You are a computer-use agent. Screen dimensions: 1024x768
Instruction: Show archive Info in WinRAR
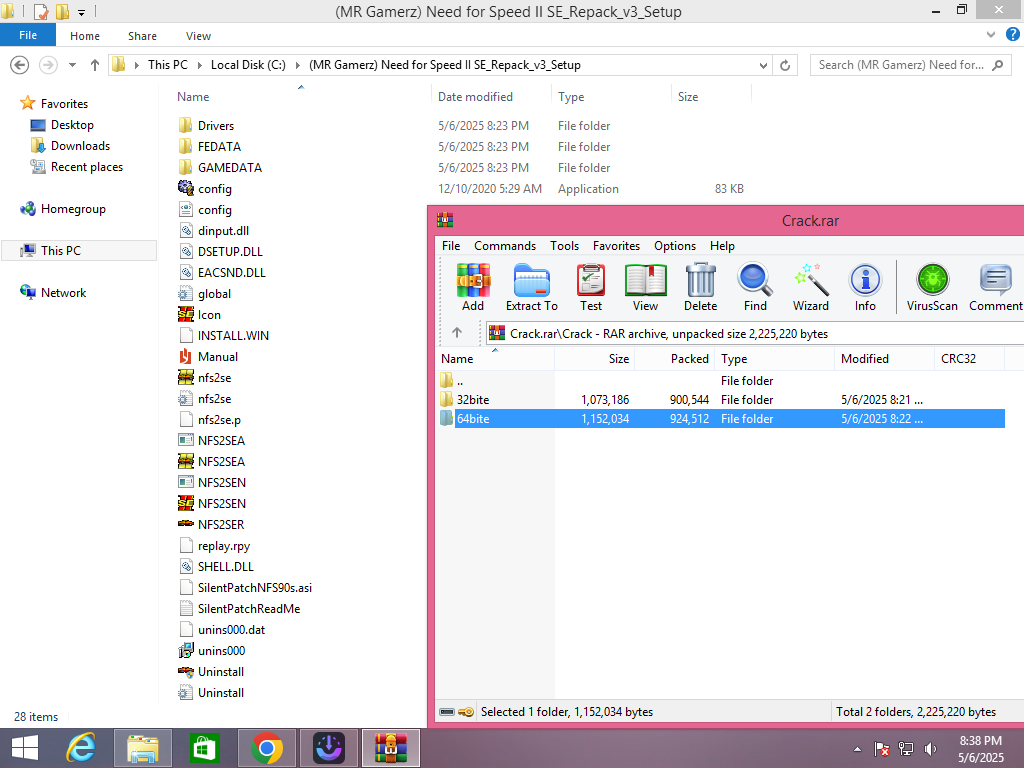tap(865, 287)
